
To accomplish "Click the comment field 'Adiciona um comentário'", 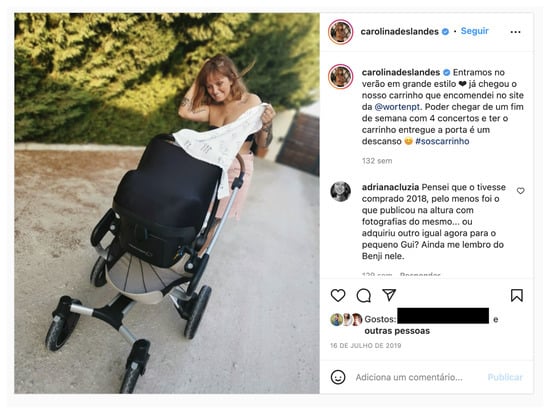I will click(x=409, y=377).
